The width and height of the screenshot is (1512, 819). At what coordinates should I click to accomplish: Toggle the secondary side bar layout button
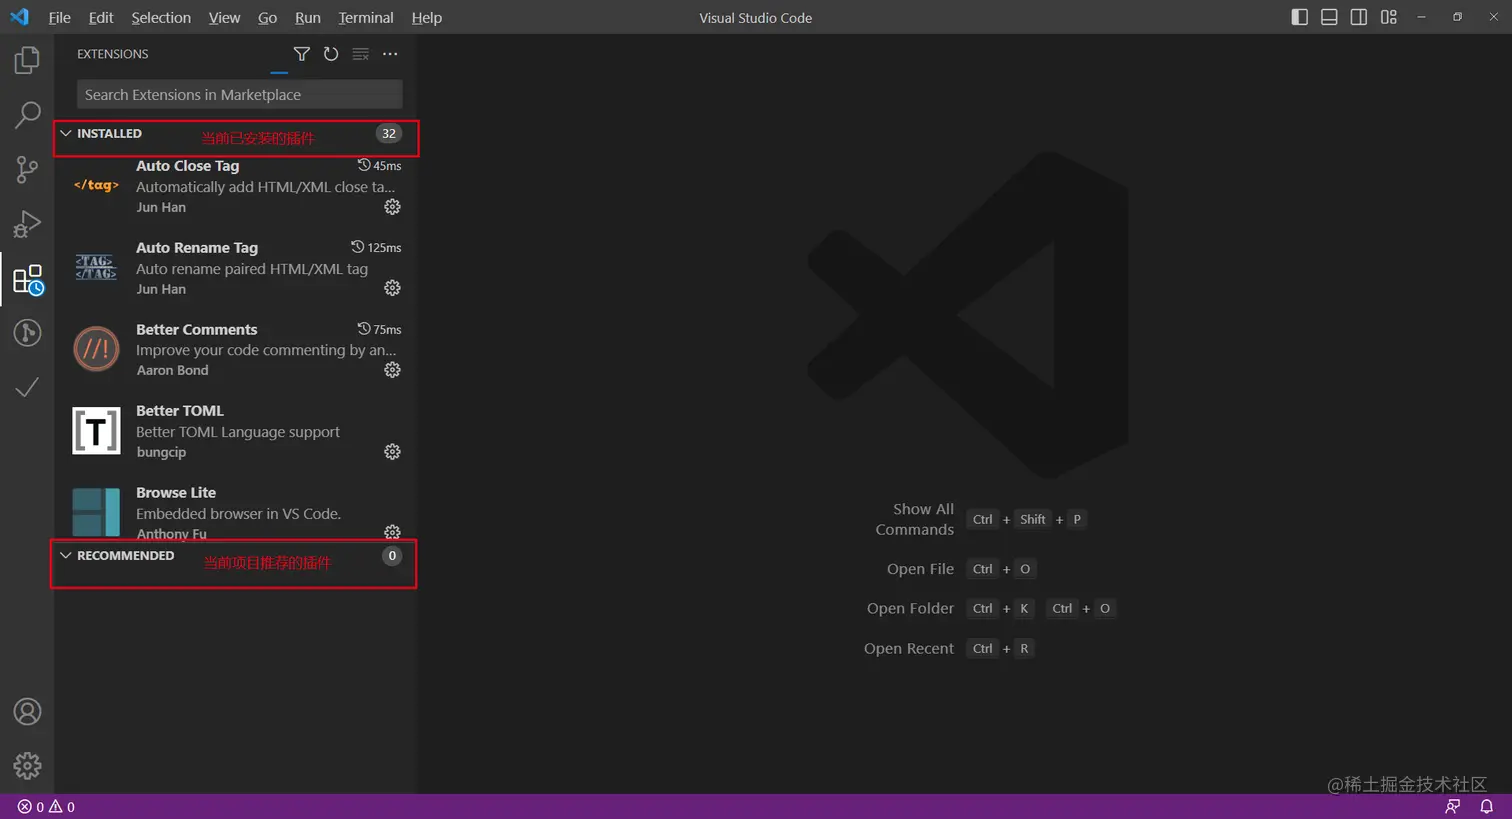[1359, 17]
